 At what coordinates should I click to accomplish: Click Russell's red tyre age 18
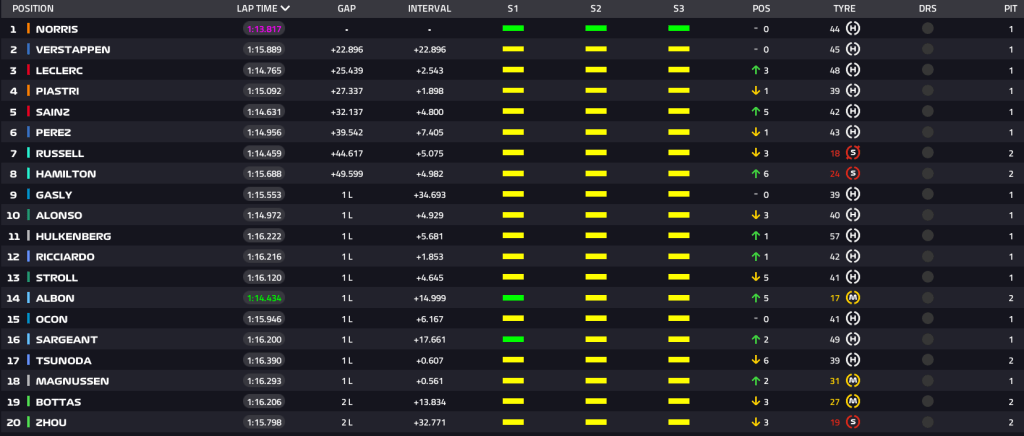pyautogui.click(x=835, y=153)
